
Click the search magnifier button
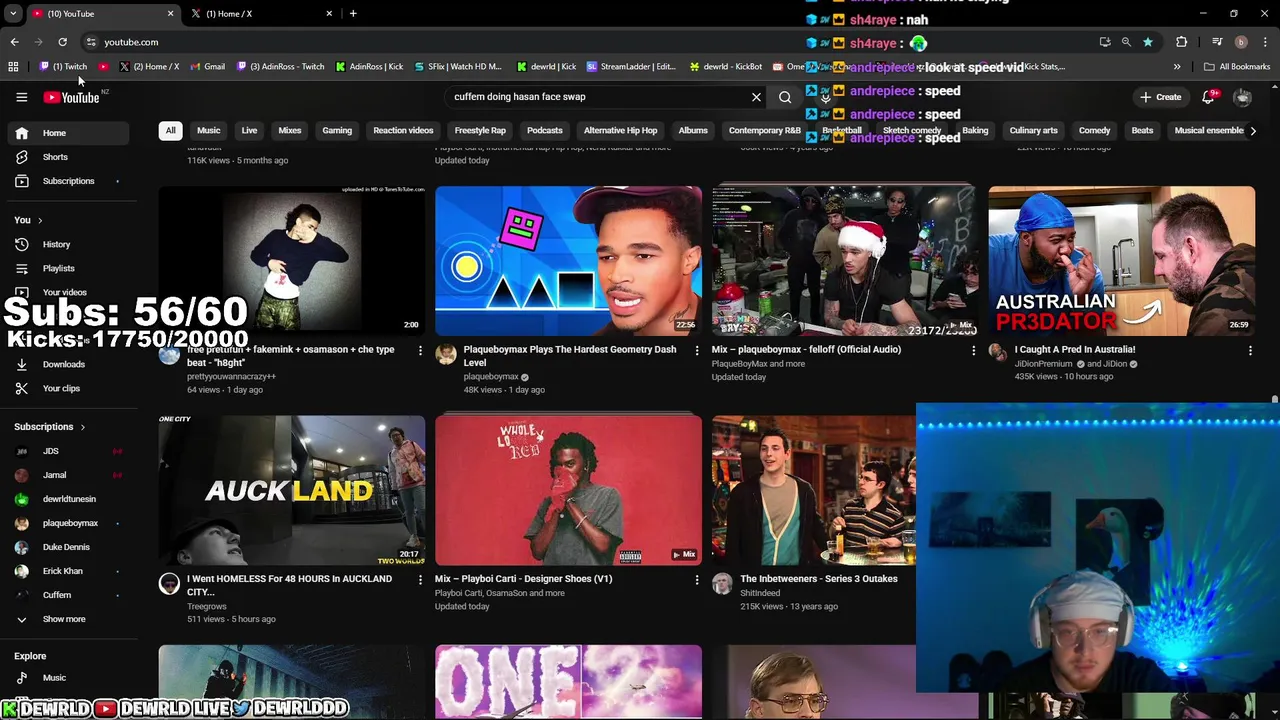pos(785,97)
